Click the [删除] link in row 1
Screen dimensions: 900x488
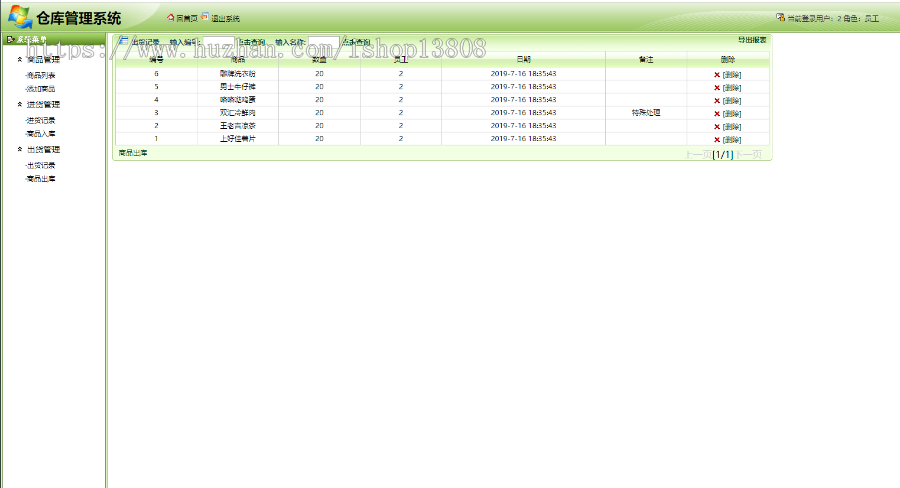732,140
